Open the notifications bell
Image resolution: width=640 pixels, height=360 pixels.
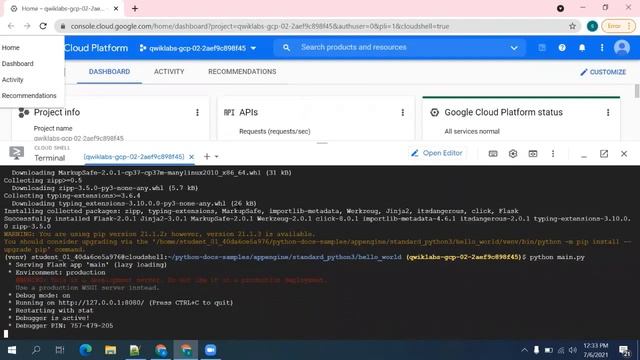click(x=582, y=48)
